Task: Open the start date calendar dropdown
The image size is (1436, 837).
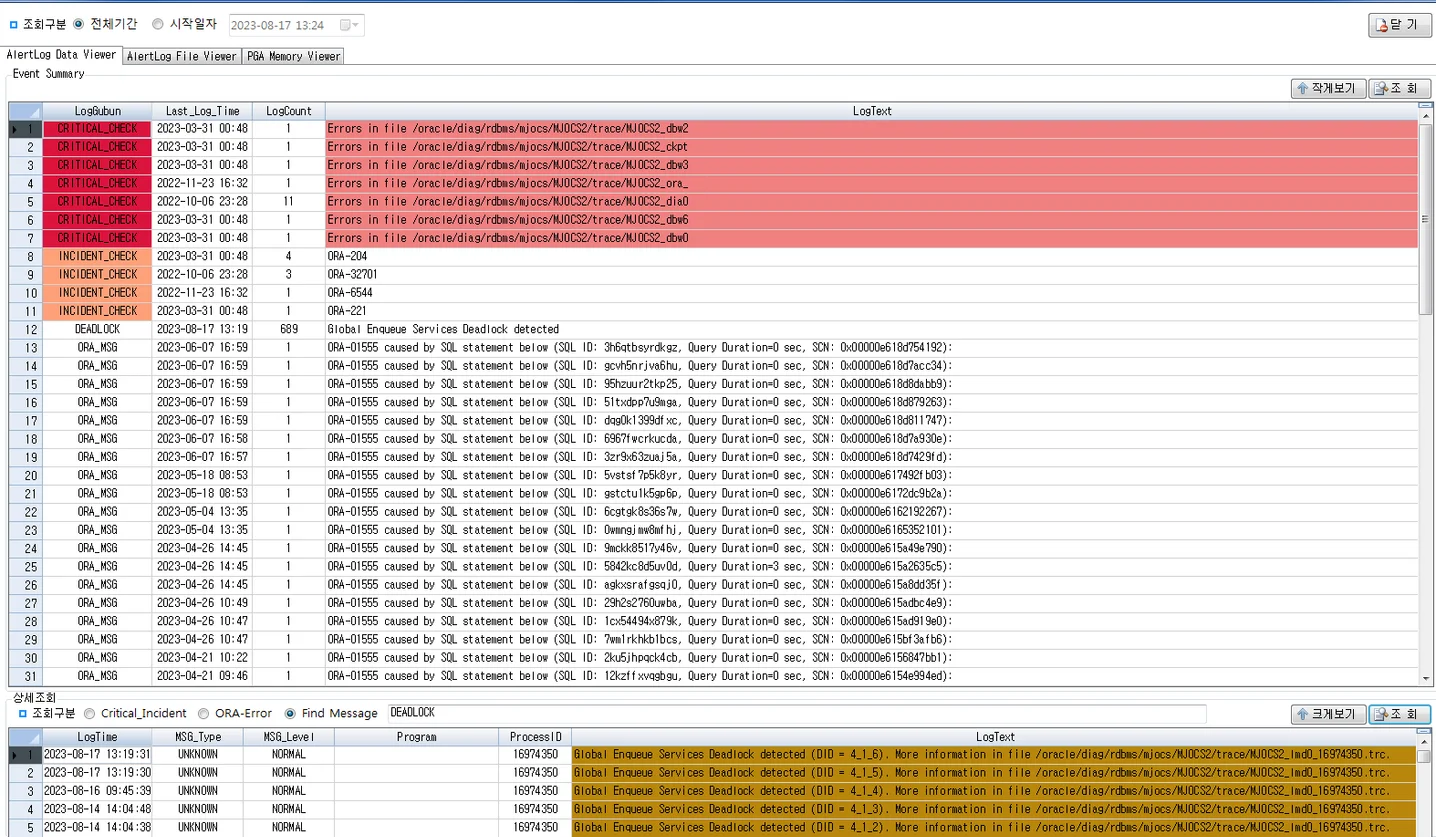Action: (x=351, y=25)
